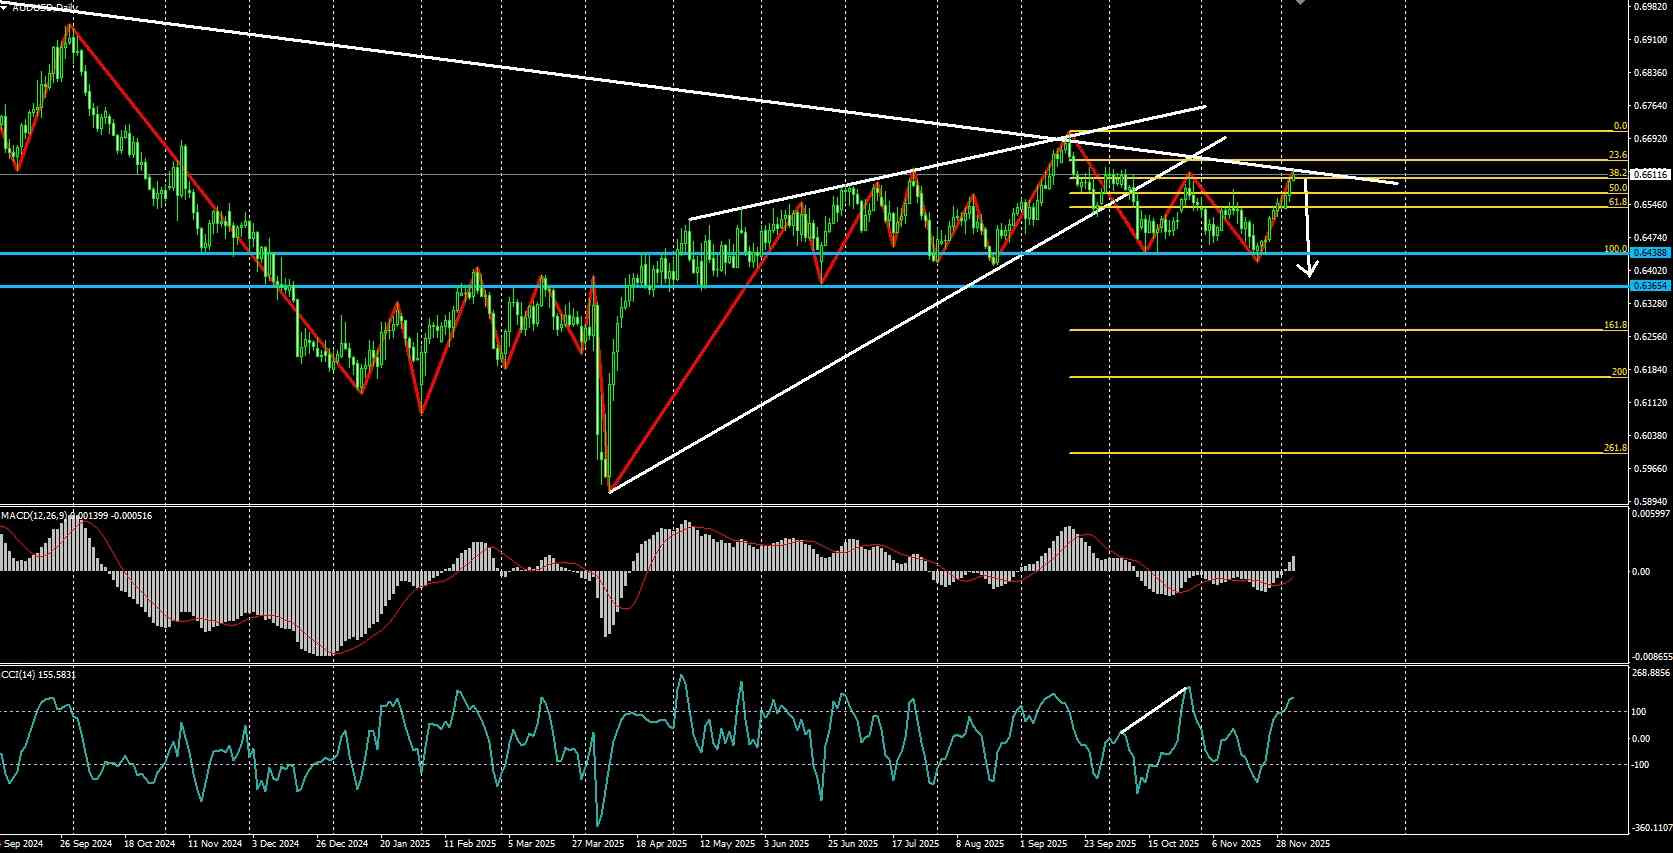Screen dimensions: 1673x853
Task: Click the Fibonacci 23.6 level label
Action: point(1618,155)
